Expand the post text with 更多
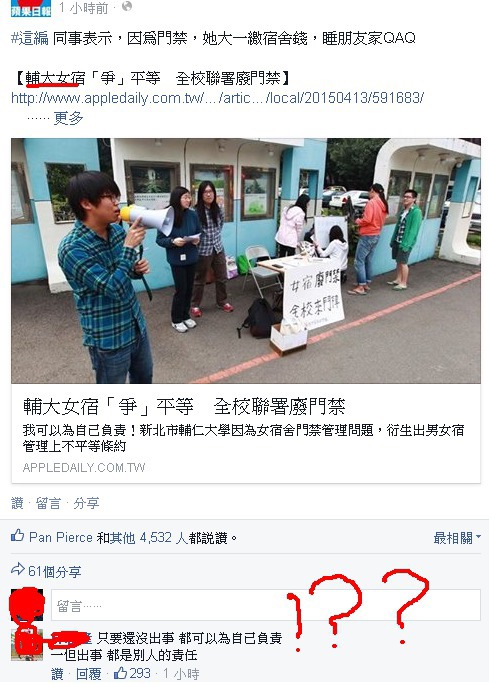The image size is (489, 684). 68,118
